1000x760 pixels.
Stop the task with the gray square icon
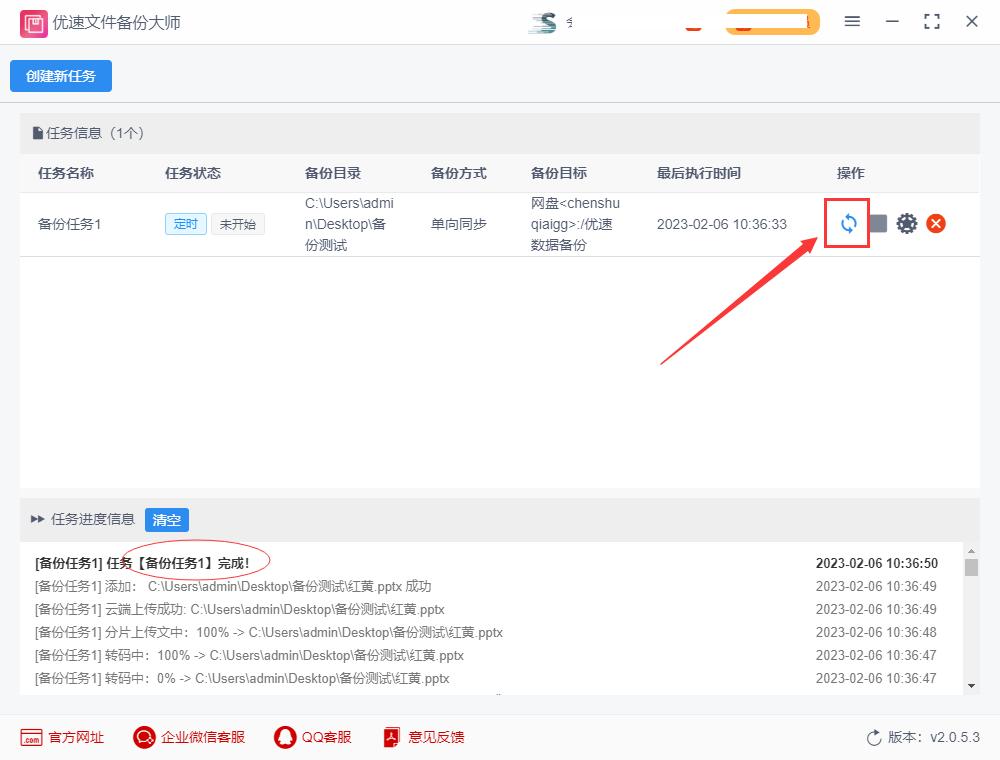pyautogui.click(x=877, y=223)
